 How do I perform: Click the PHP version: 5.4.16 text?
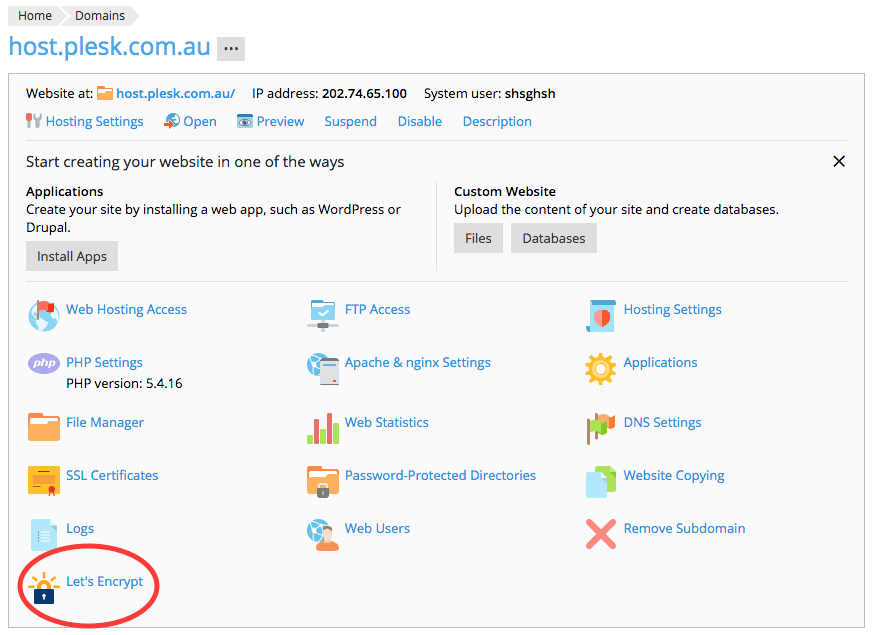[124, 383]
